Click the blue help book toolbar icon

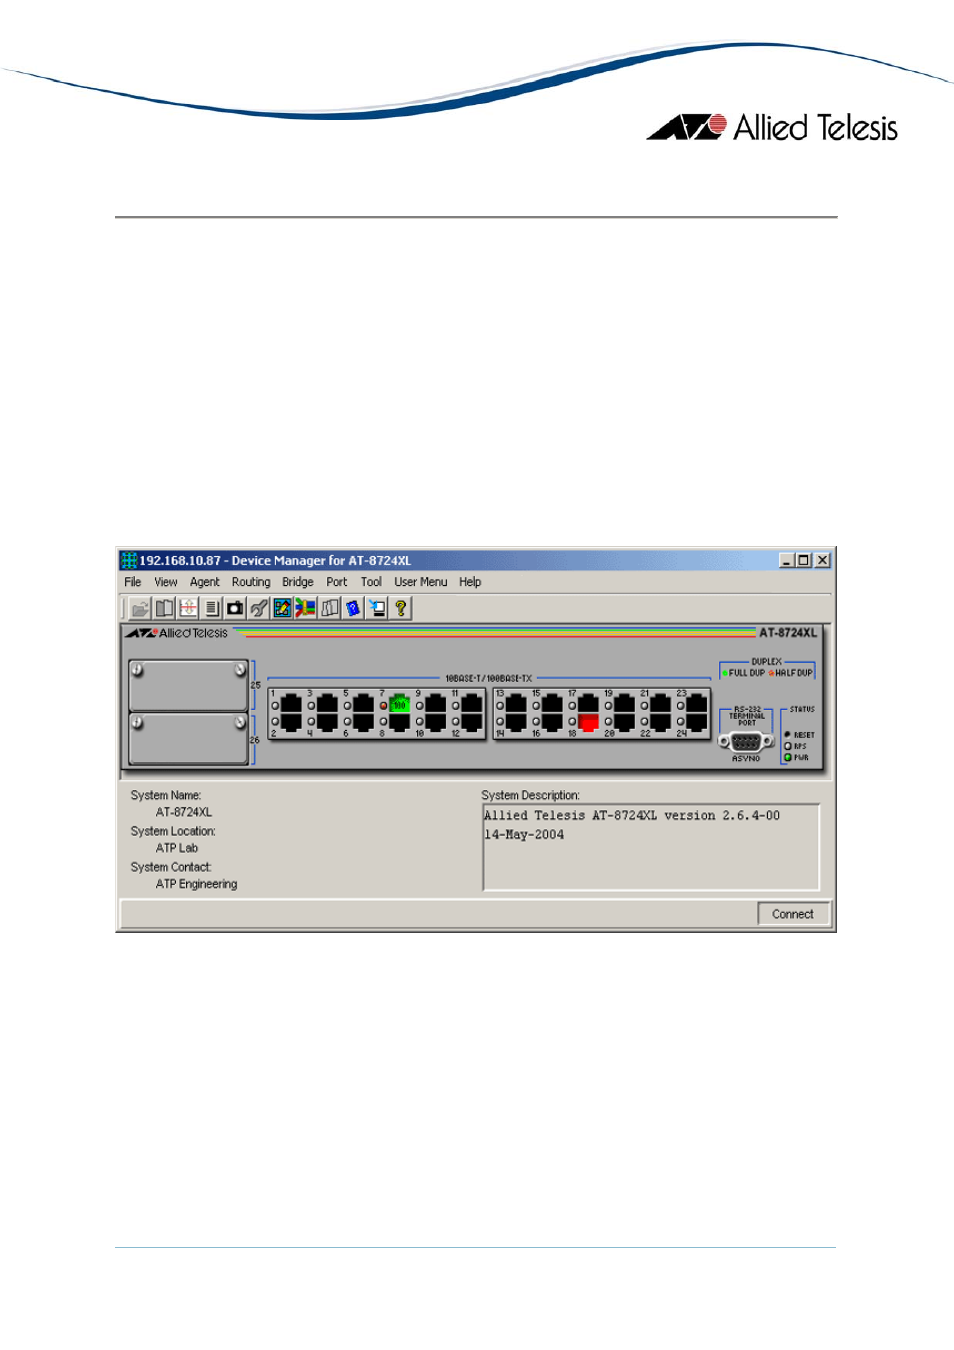[x=353, y=608]
